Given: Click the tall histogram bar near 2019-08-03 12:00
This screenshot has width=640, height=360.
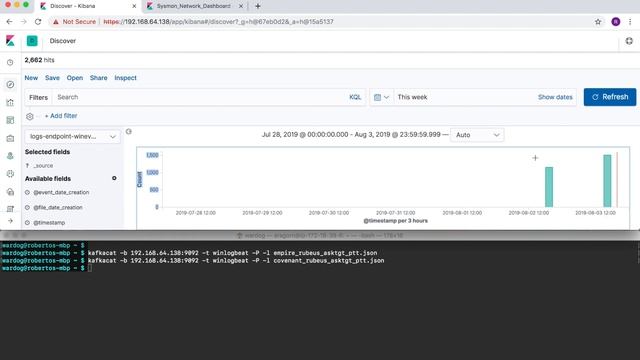Looking at the screenshot, I should tap(607, 181).
